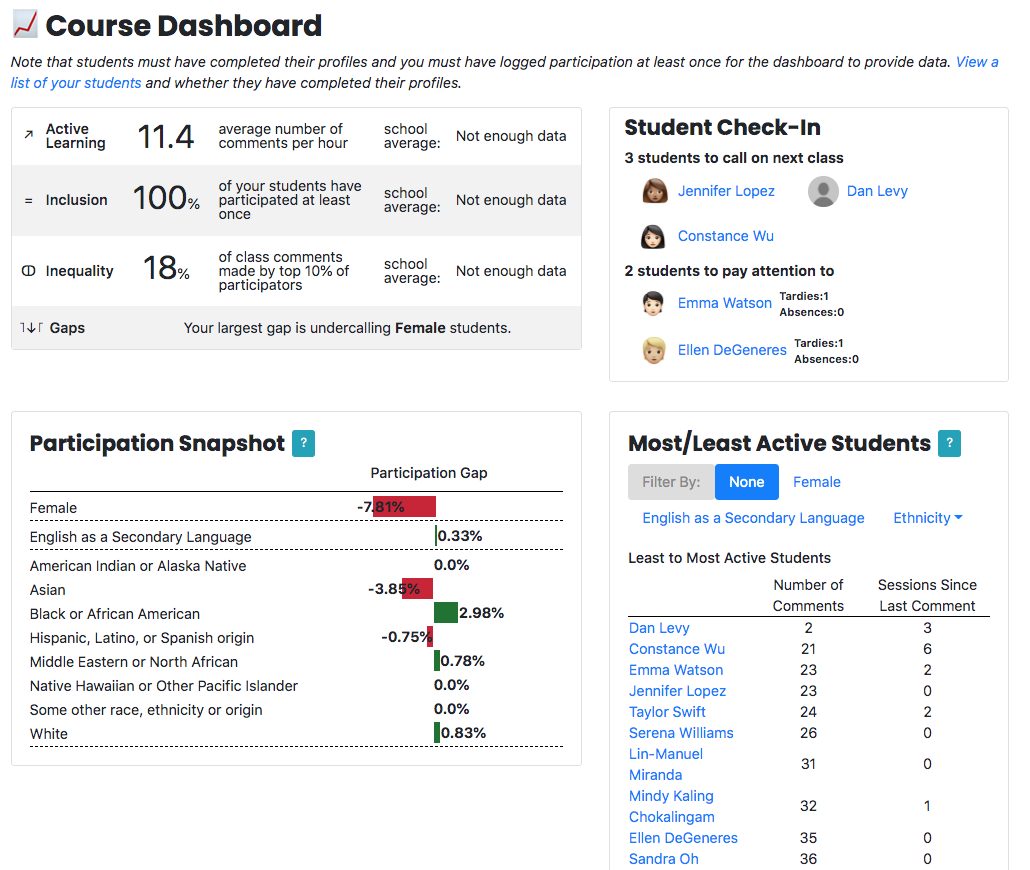Click the Number of Comments column header
Image resolution: width=1030 pixels, height=870 pixels.
(808, 595)
